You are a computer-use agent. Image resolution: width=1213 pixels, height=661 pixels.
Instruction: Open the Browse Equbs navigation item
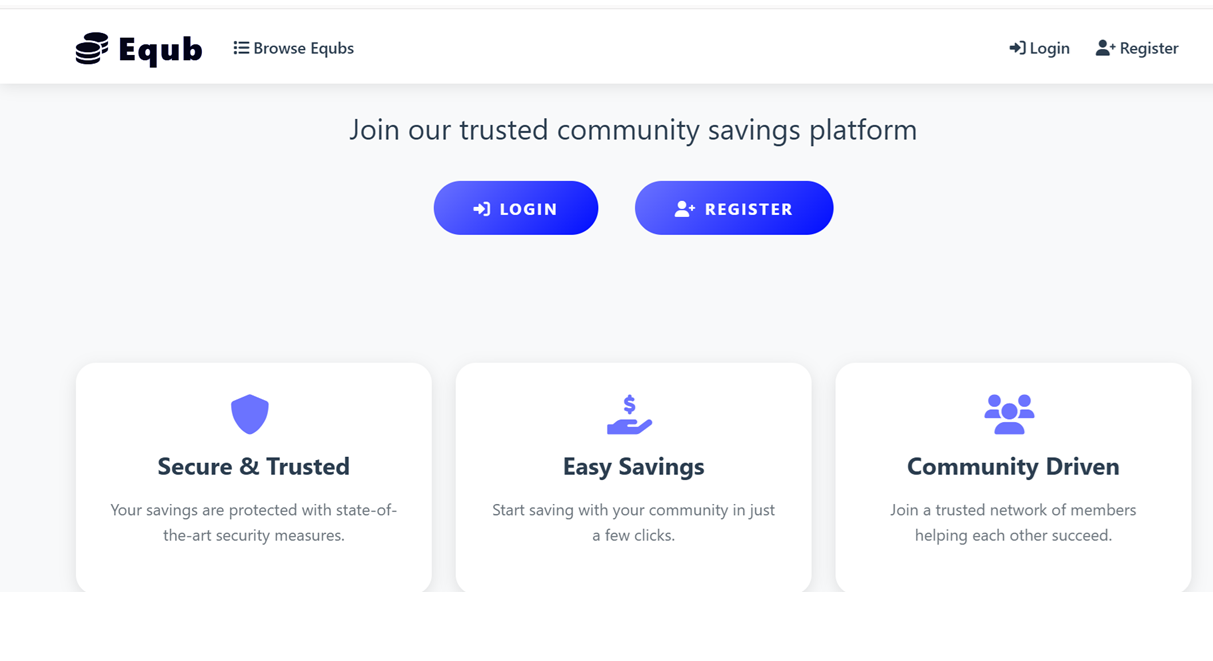point(294,48)
